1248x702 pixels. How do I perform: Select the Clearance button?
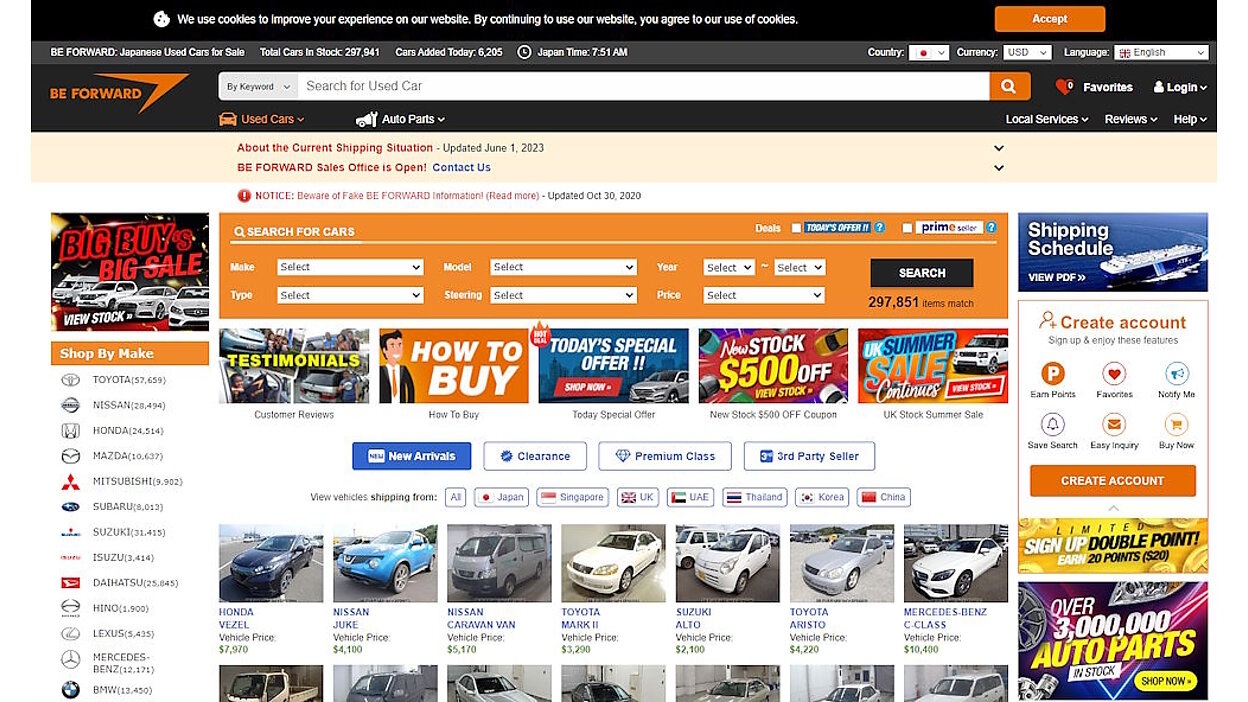[535, 456]
